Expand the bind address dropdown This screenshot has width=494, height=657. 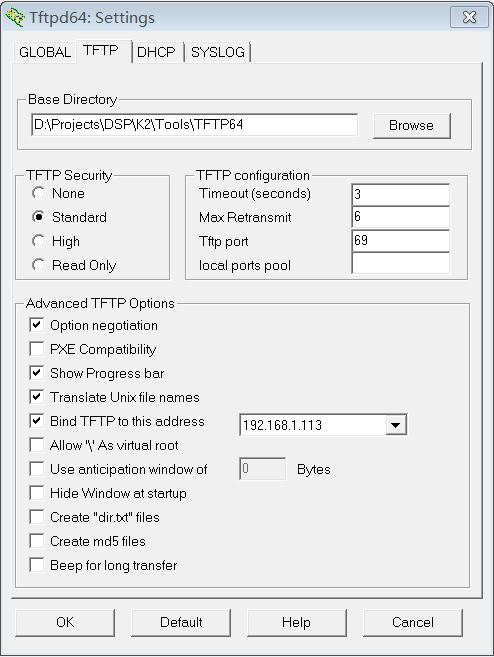pos(396,425)
